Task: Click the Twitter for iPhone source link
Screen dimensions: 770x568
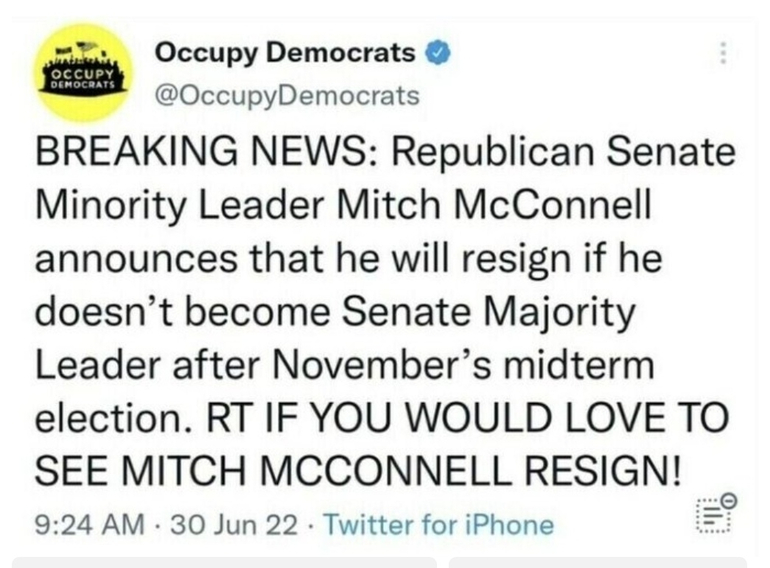Action: 439,523
